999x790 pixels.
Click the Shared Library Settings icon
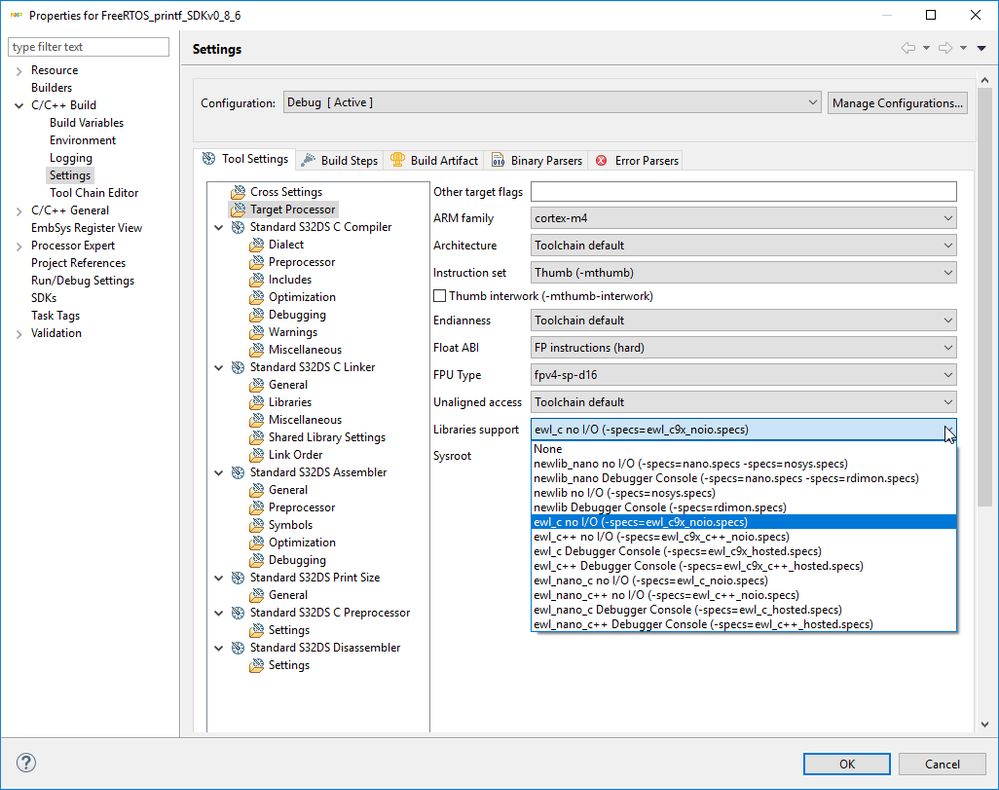coord(257,437)
